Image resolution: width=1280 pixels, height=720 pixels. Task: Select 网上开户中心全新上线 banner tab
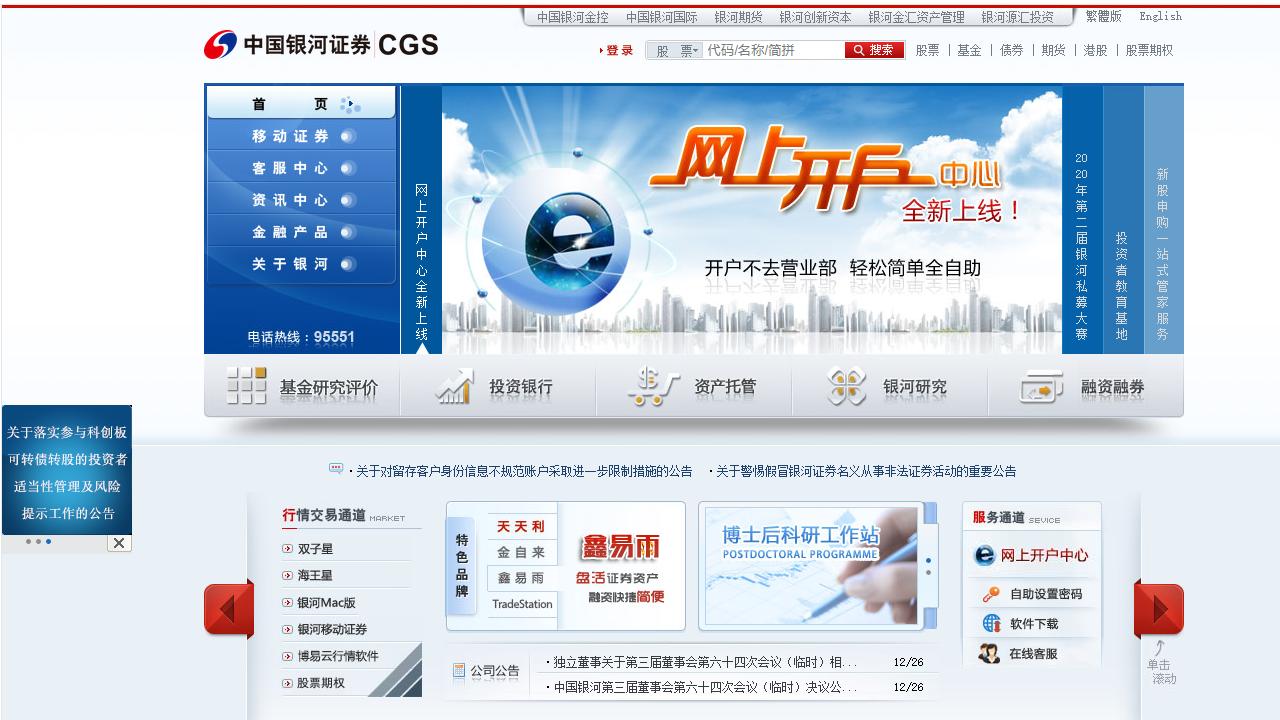coord(421,220)
